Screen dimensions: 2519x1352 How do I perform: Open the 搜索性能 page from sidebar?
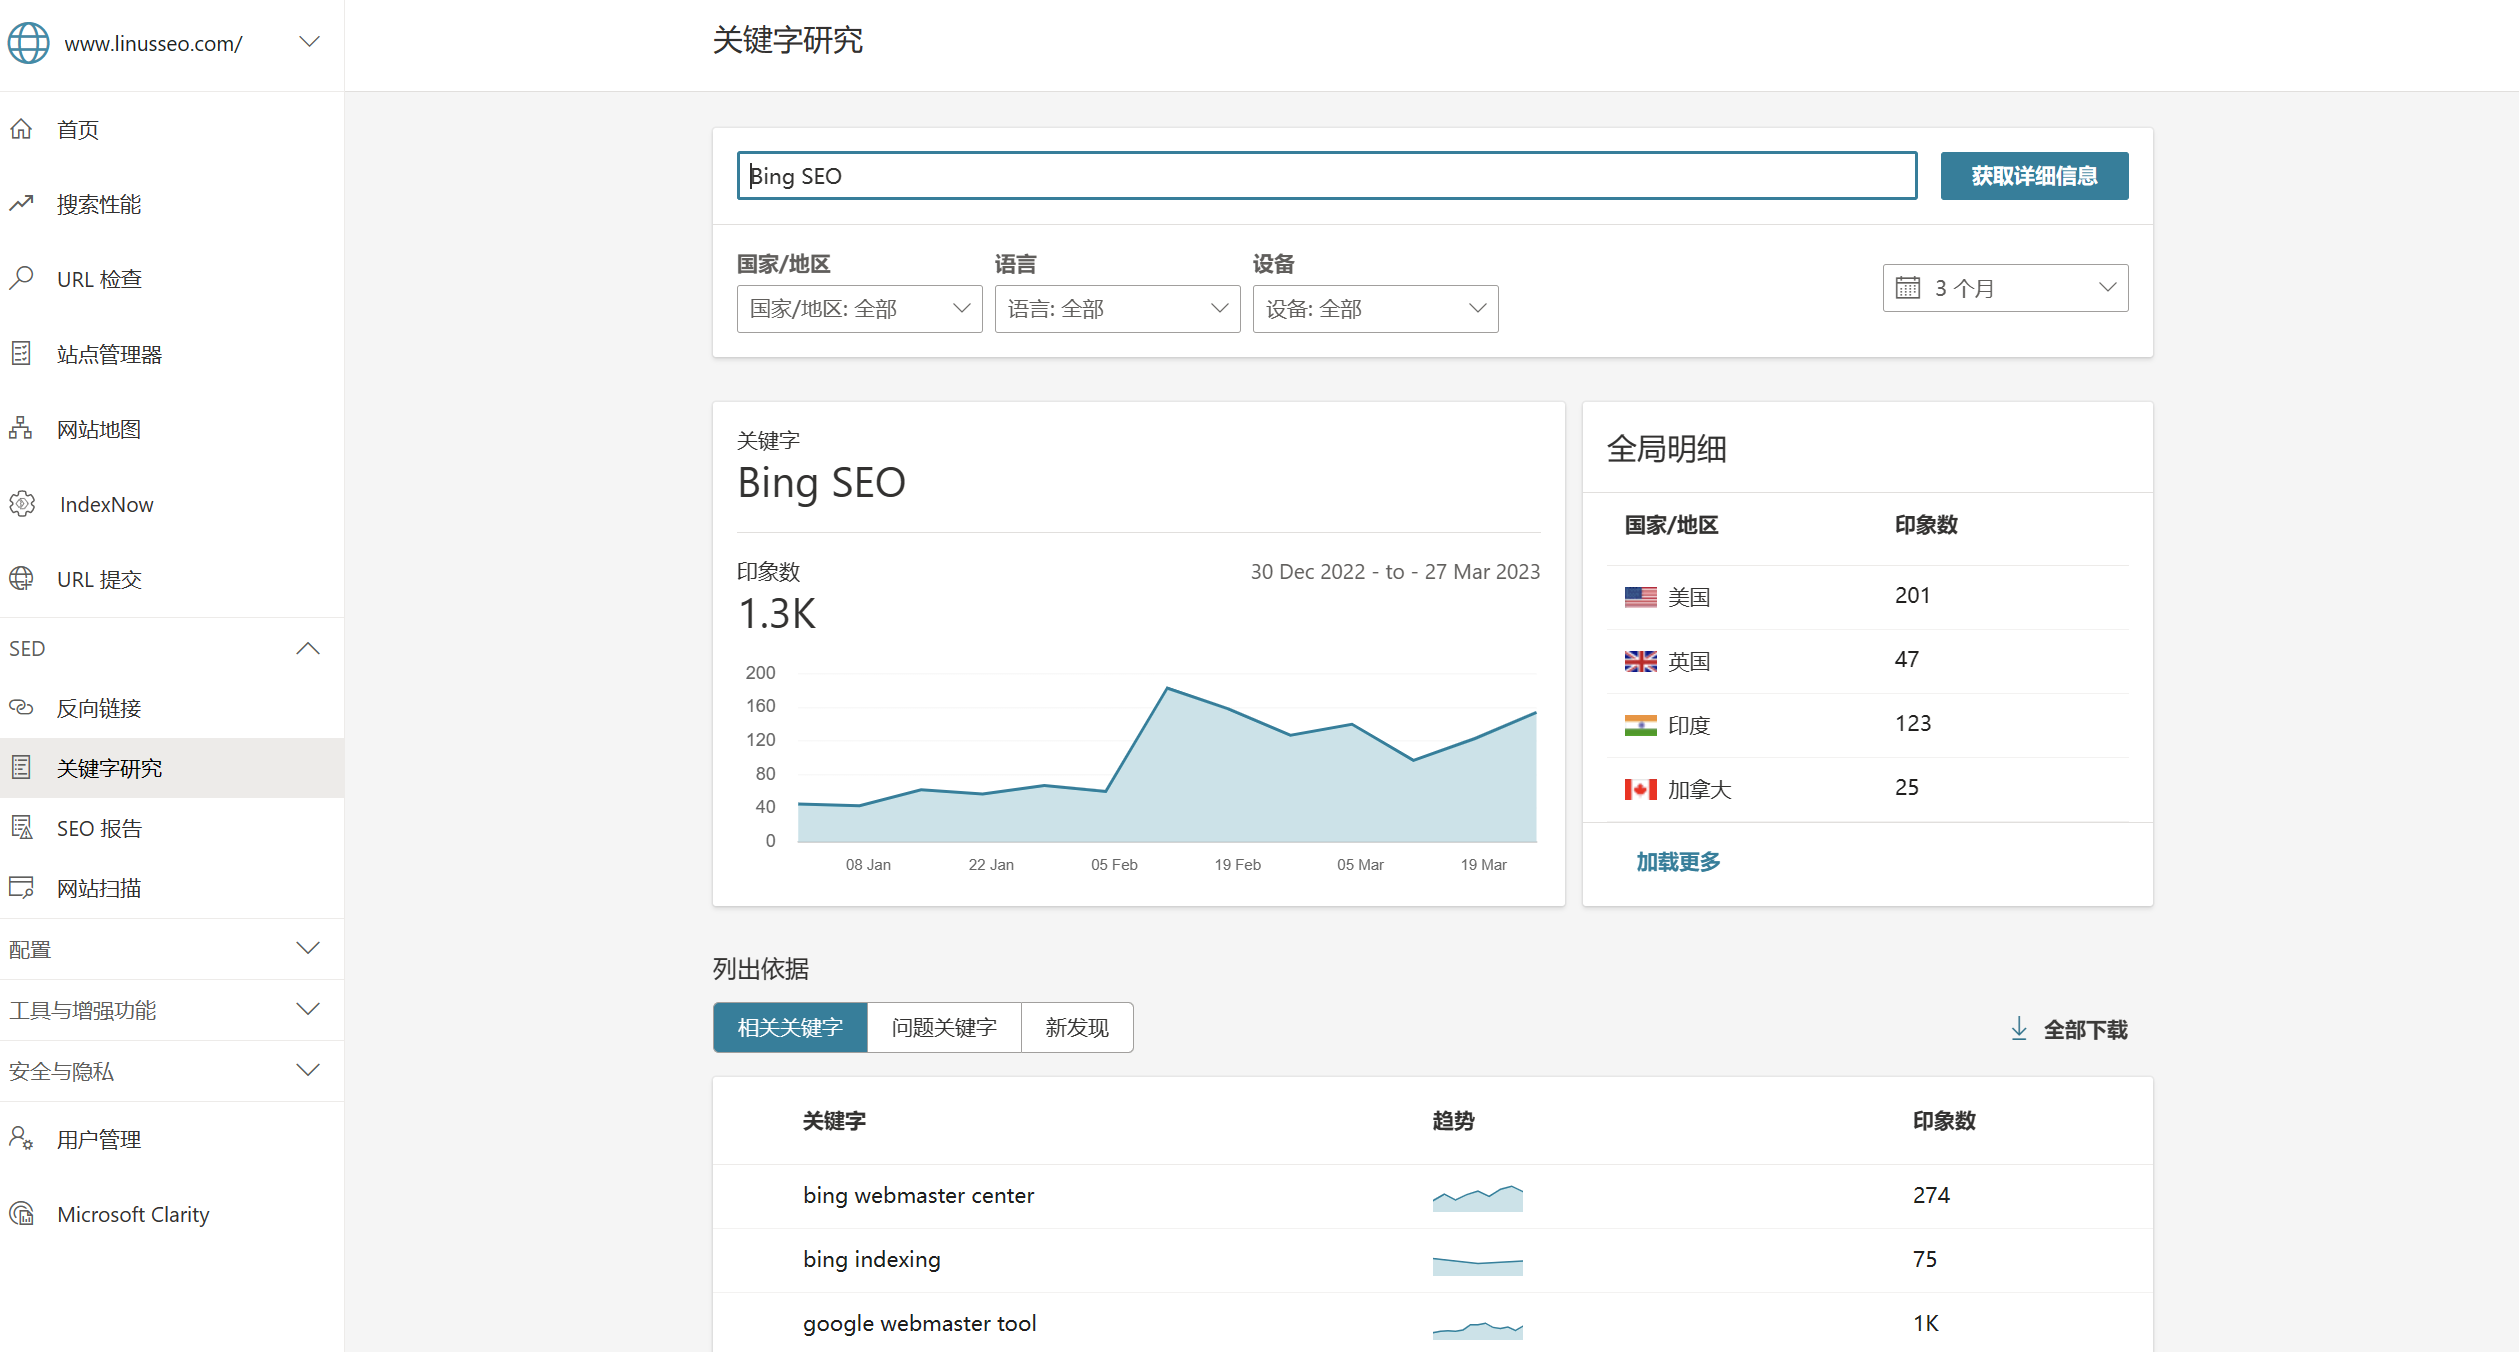[99, 203]
